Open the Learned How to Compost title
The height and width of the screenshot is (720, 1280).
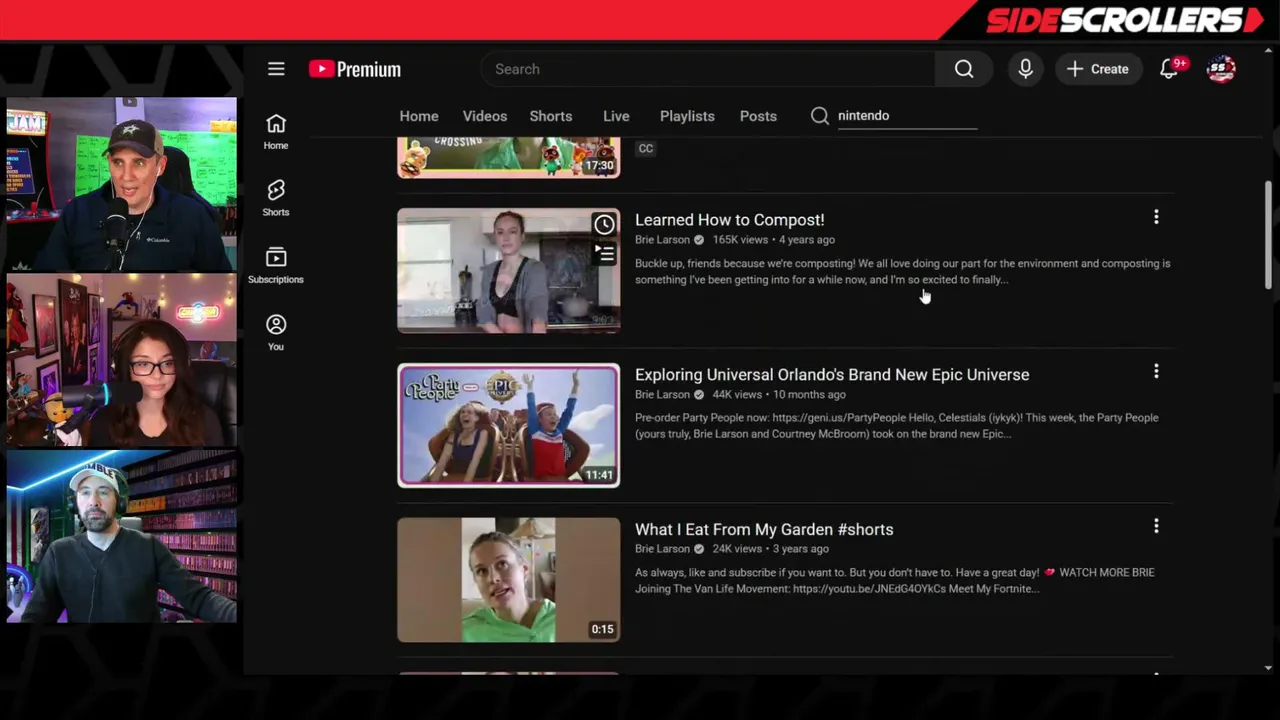pyautogui.click(x=730, y=220)
